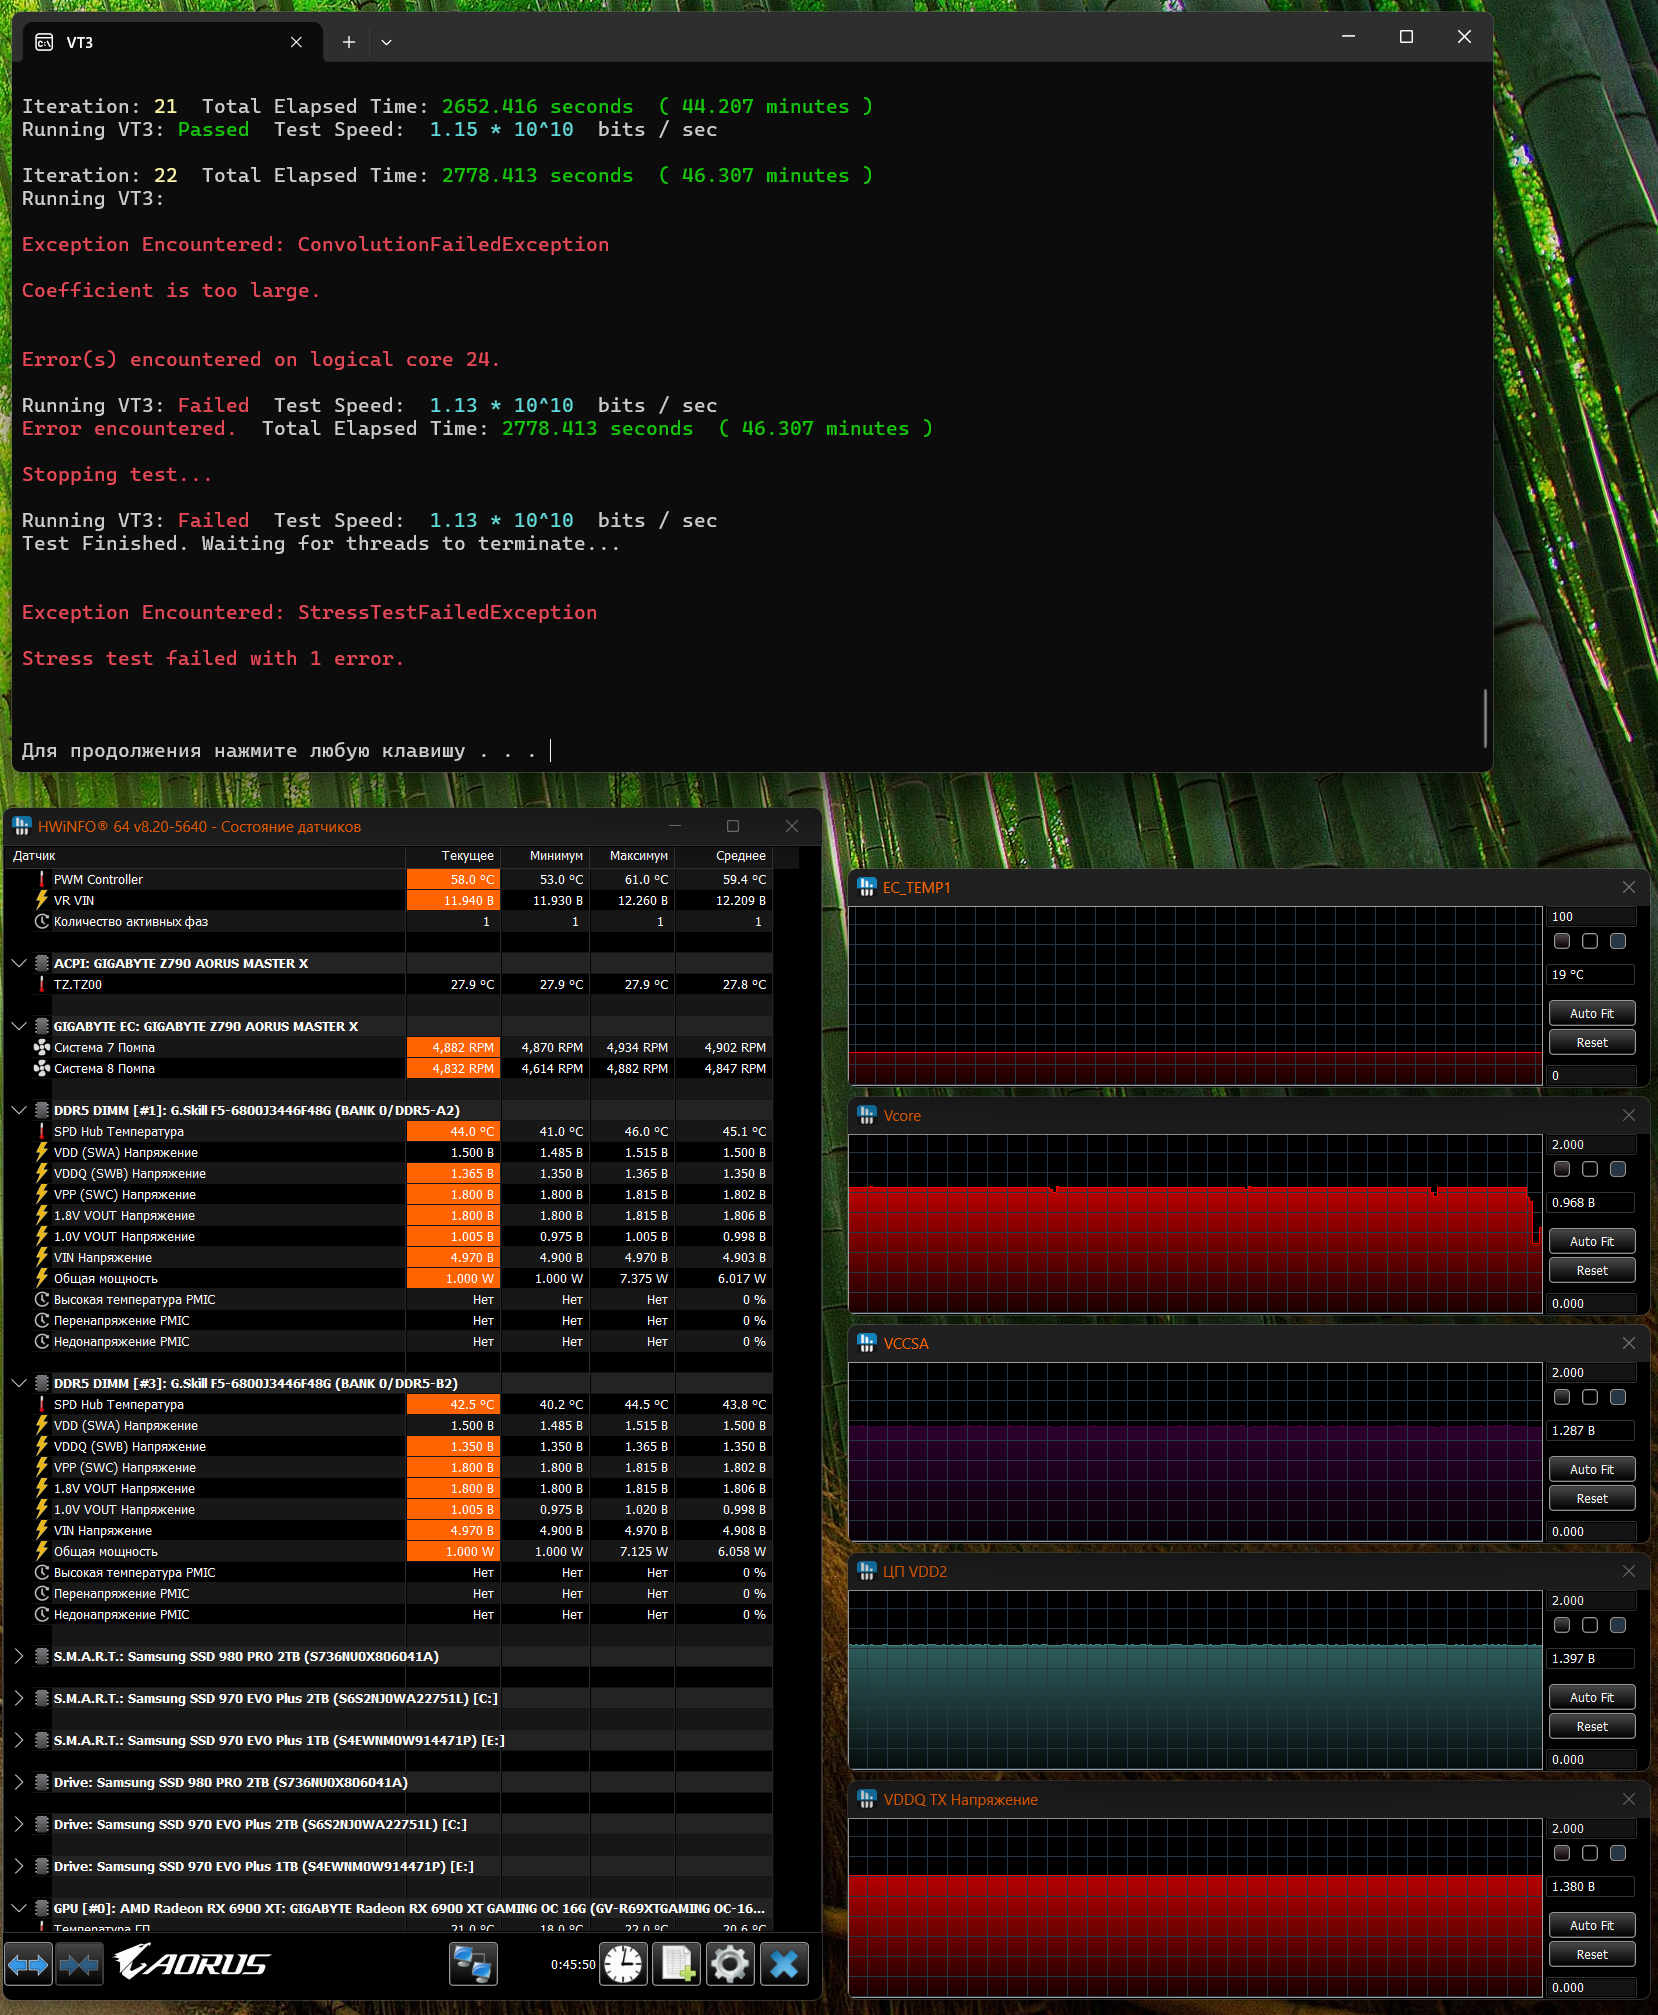Click the AORUS logo in HWiNFO
Image resolution: width=1658 pixels, height=2015 pixels.
(x=191, y=1963)
